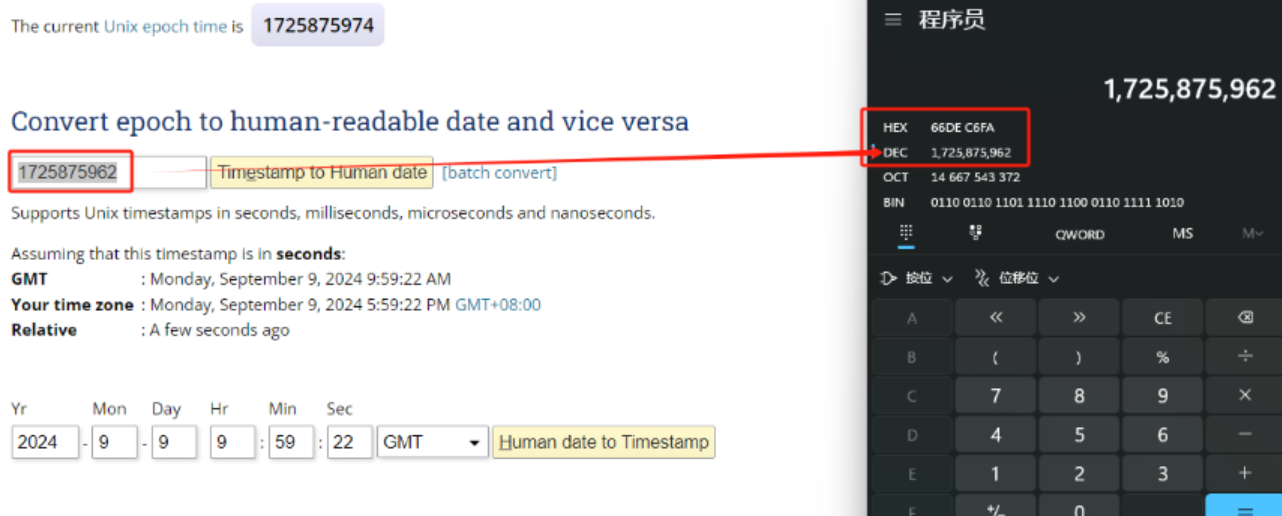Focus the Mon input field
1282x516 pixels.
(x=114, y=442)
